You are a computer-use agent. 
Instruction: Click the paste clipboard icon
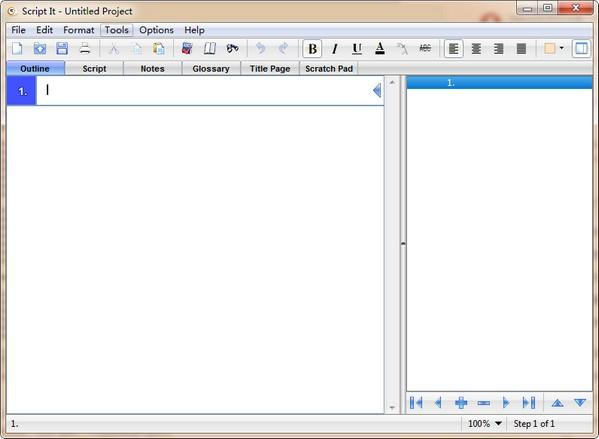[159, 49]
